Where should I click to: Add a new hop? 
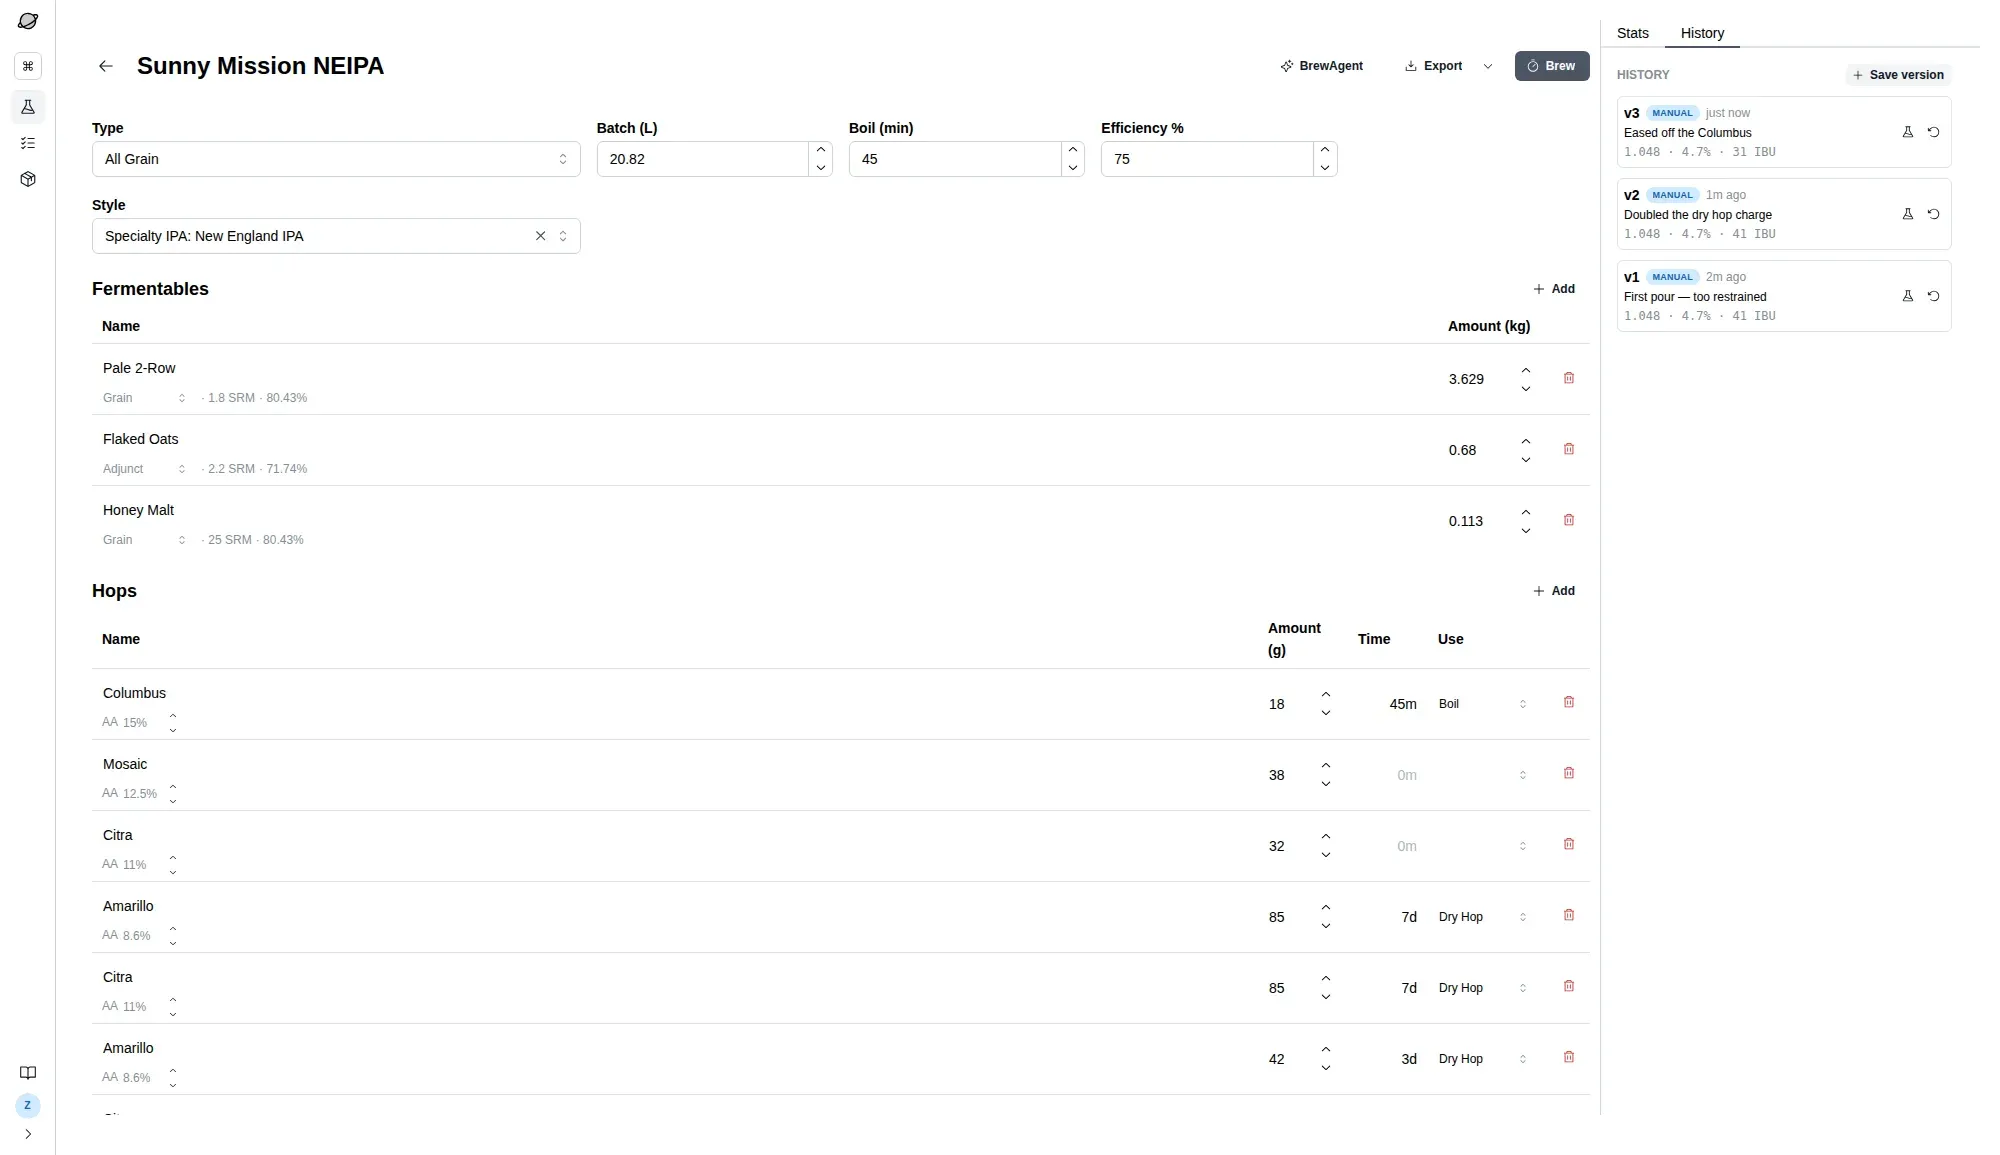(x=1554, y=591)
